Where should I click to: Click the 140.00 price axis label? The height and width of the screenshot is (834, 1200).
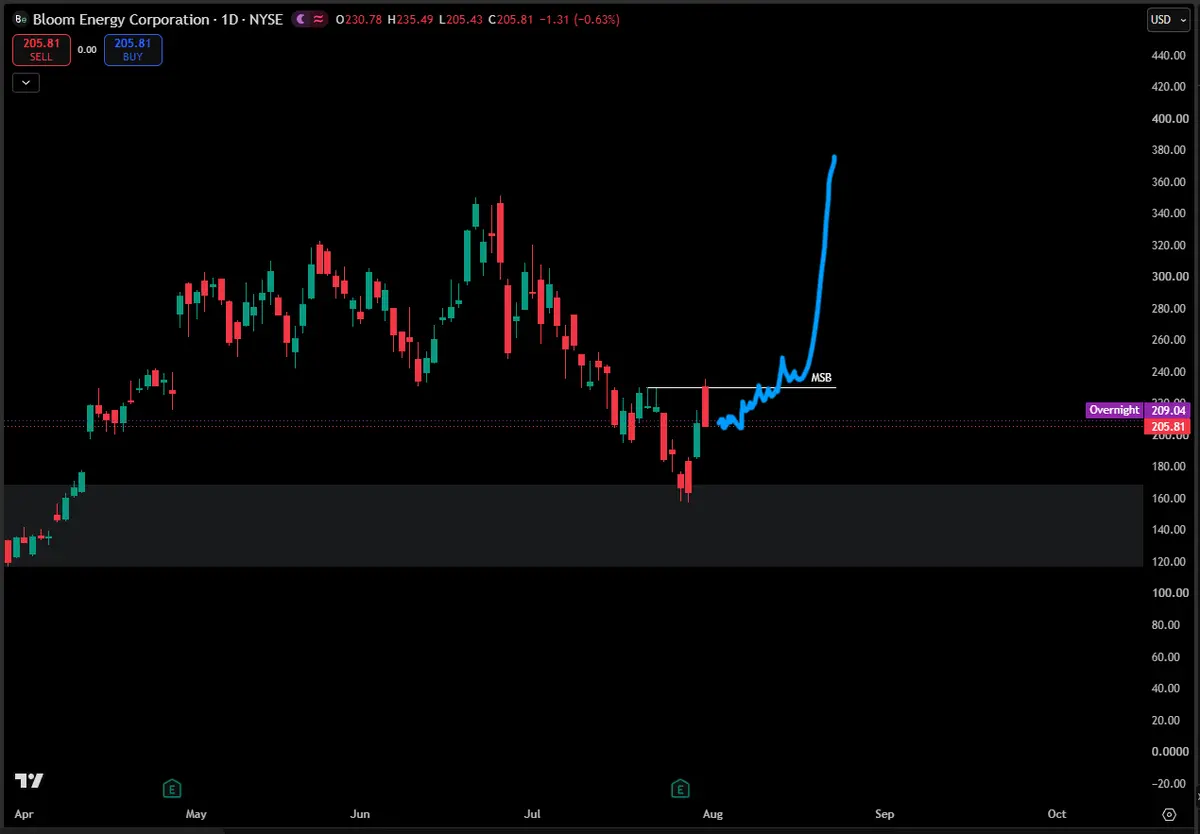[x=1167, y=530]
